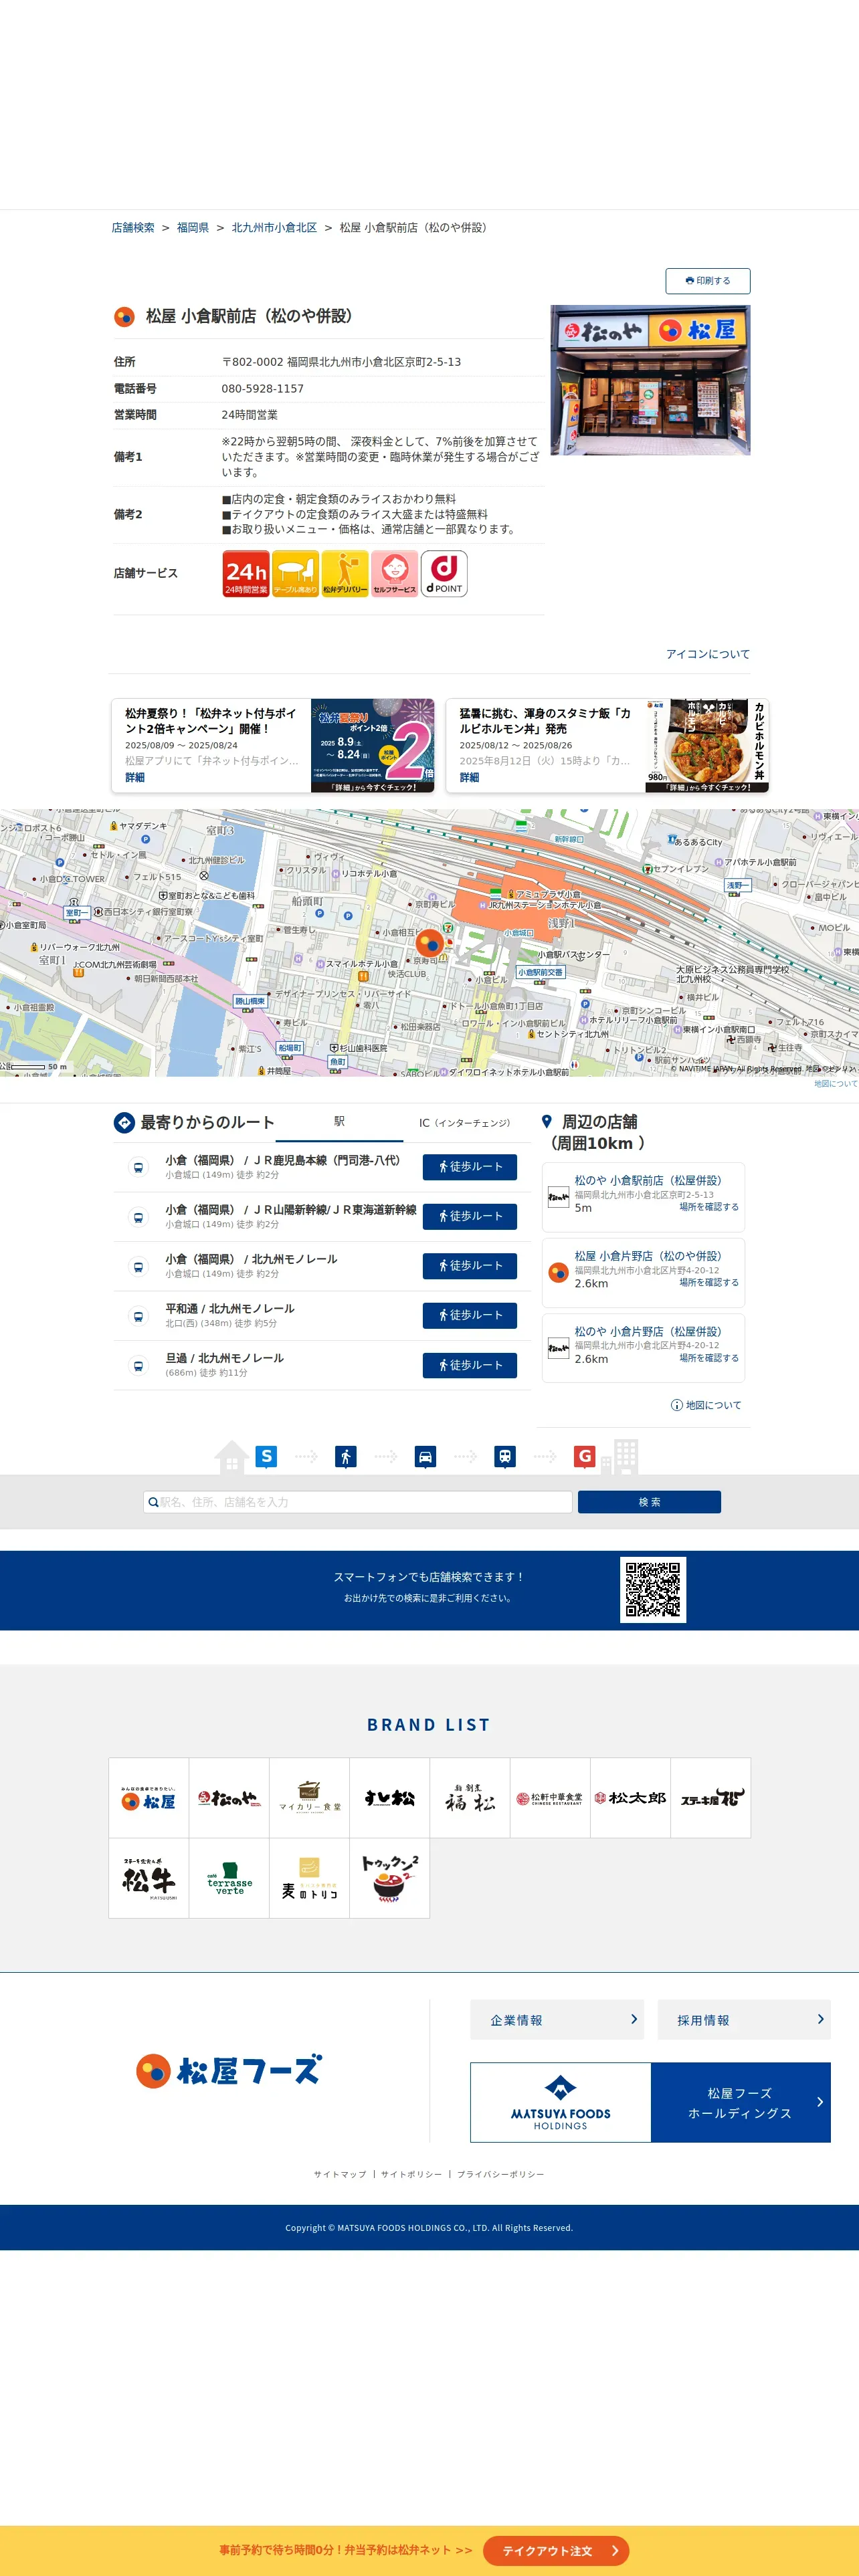Open the 松軒中華食堂 brand logo

[x=550, y=1798]
